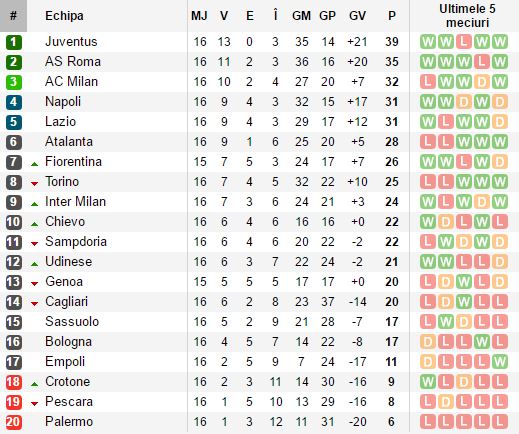Click AC Milan rank 3 badge
The width and height of the screenshot is (519, 434).
click(14, 82)
